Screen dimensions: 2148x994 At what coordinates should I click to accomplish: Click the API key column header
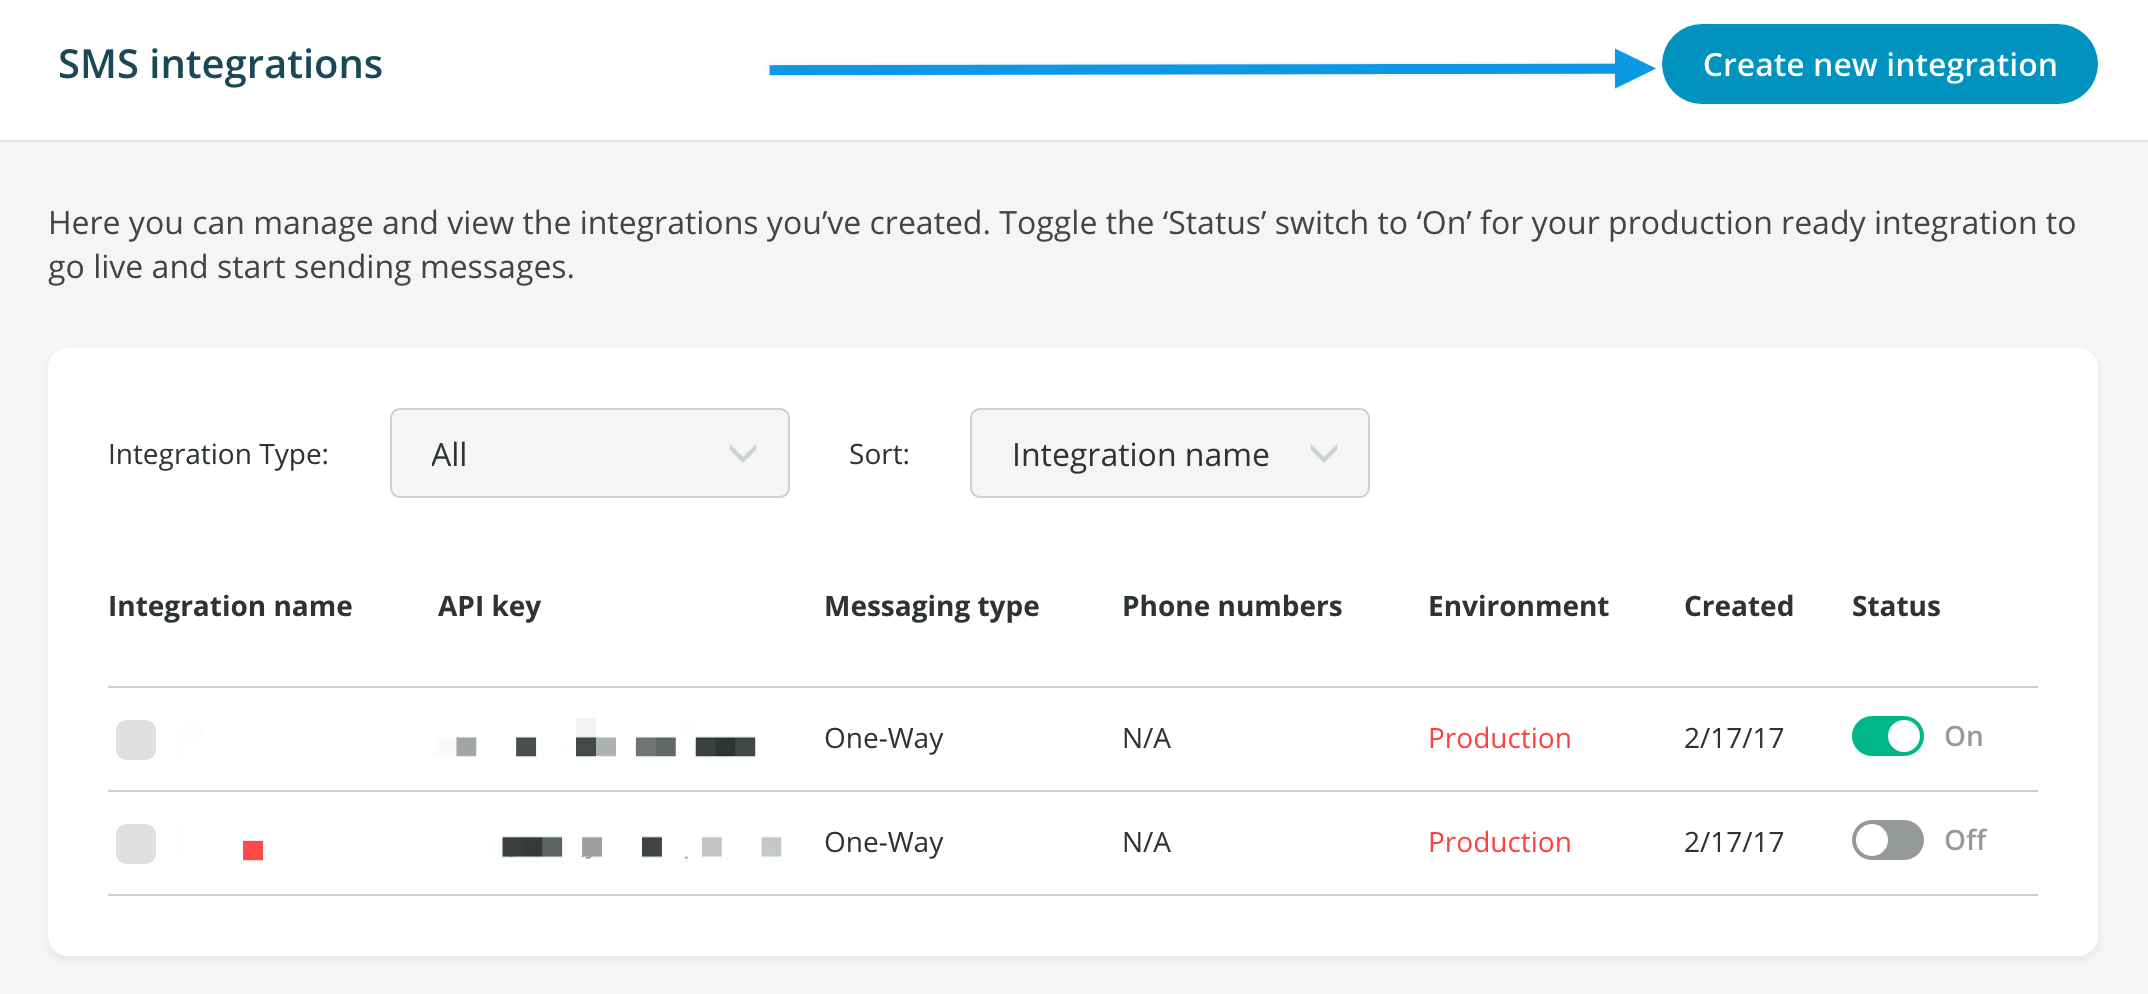tap(489, 606)
